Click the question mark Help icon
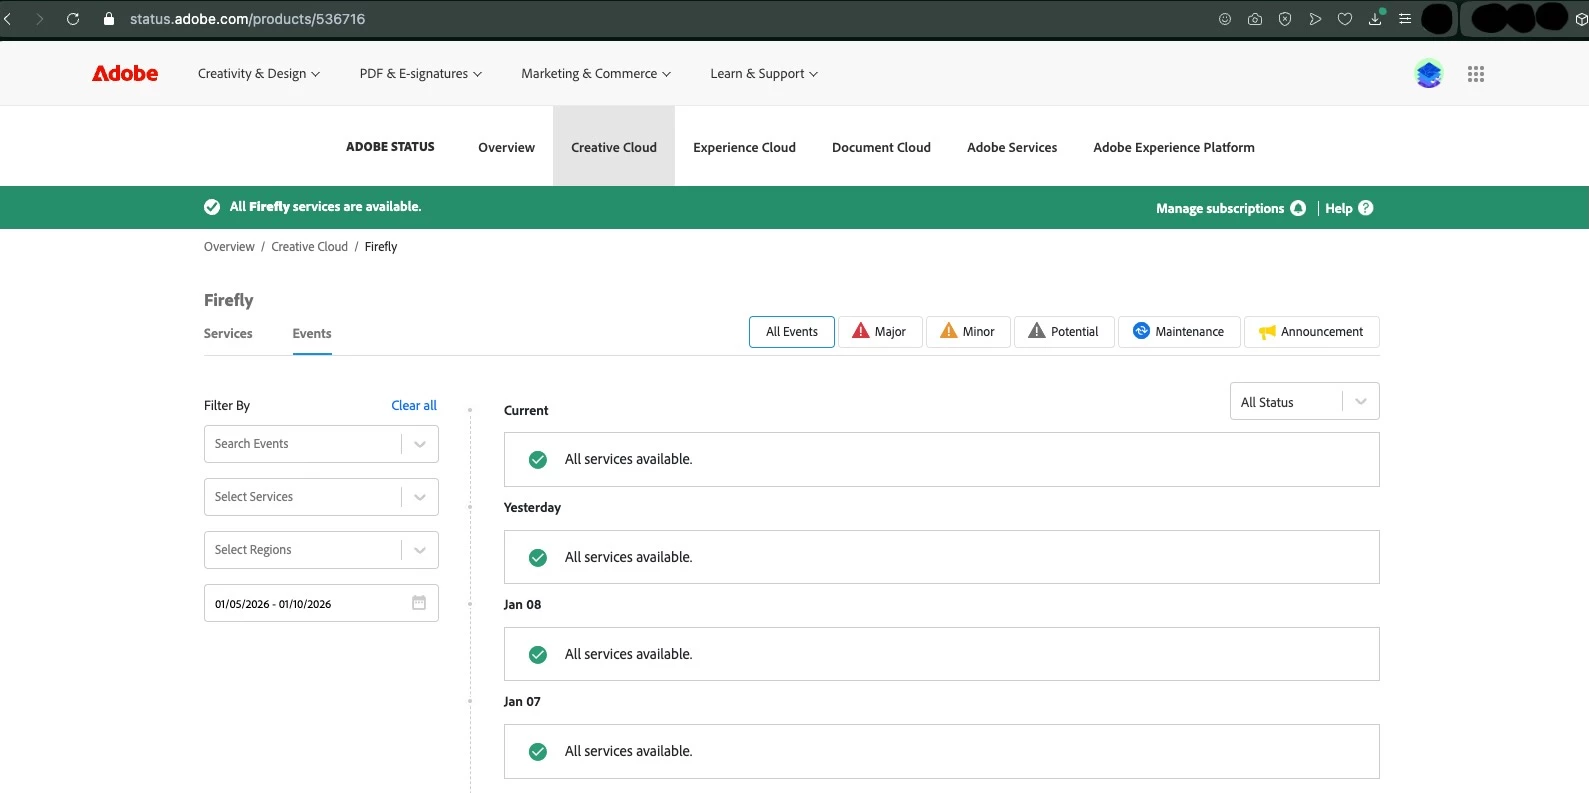 tap(1366, 208)
